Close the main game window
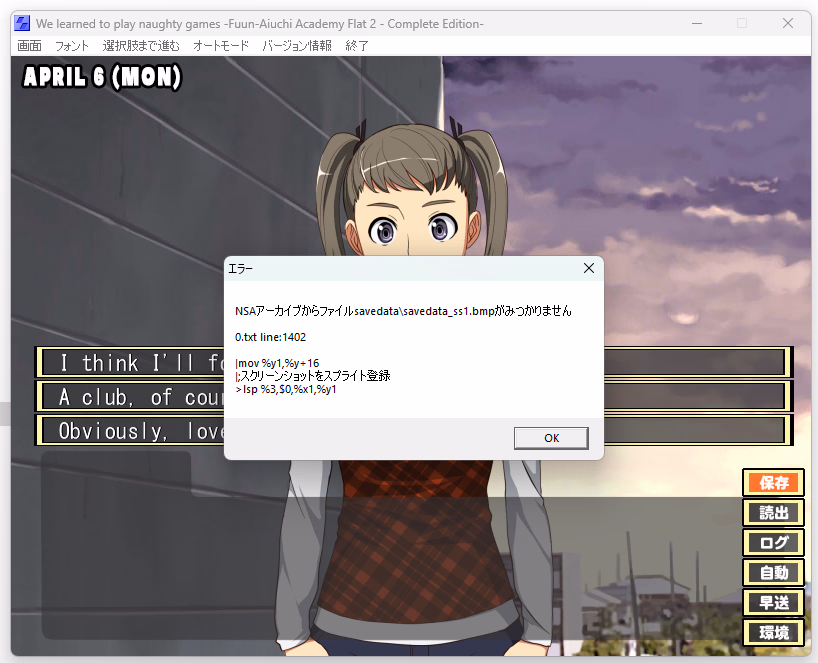The height and width of the screenshot is (663, 818). tap(788, 23)
